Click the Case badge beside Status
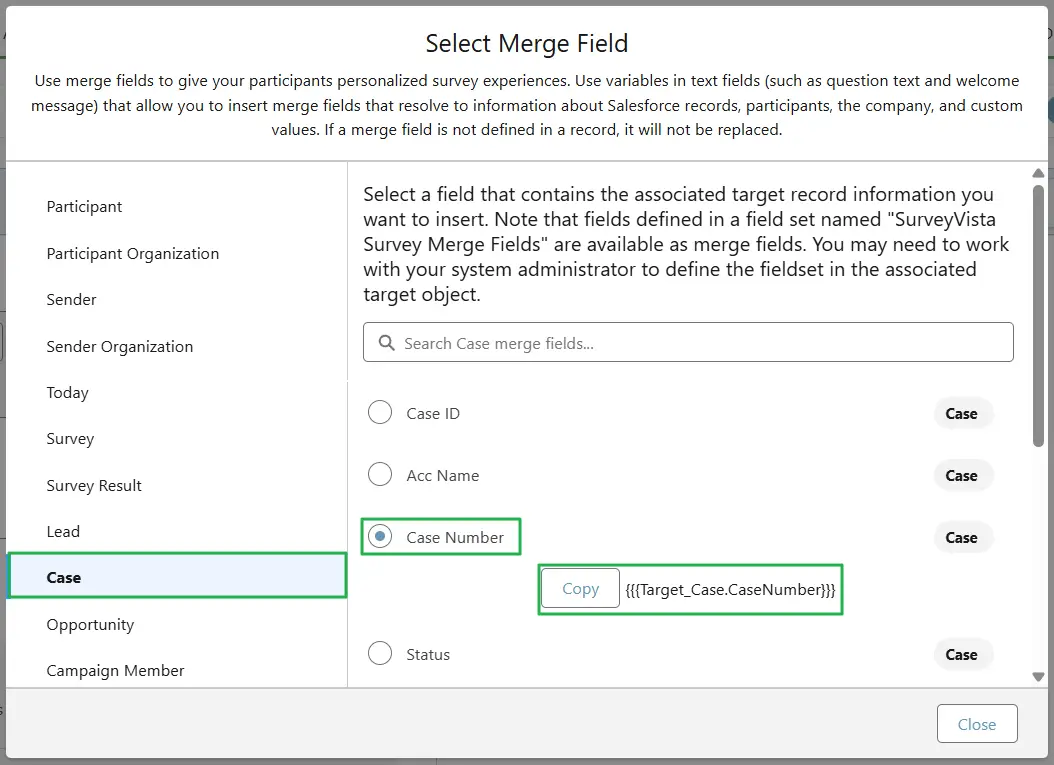The height and width of the screenshot is (765, 1054). coord(962,653)
